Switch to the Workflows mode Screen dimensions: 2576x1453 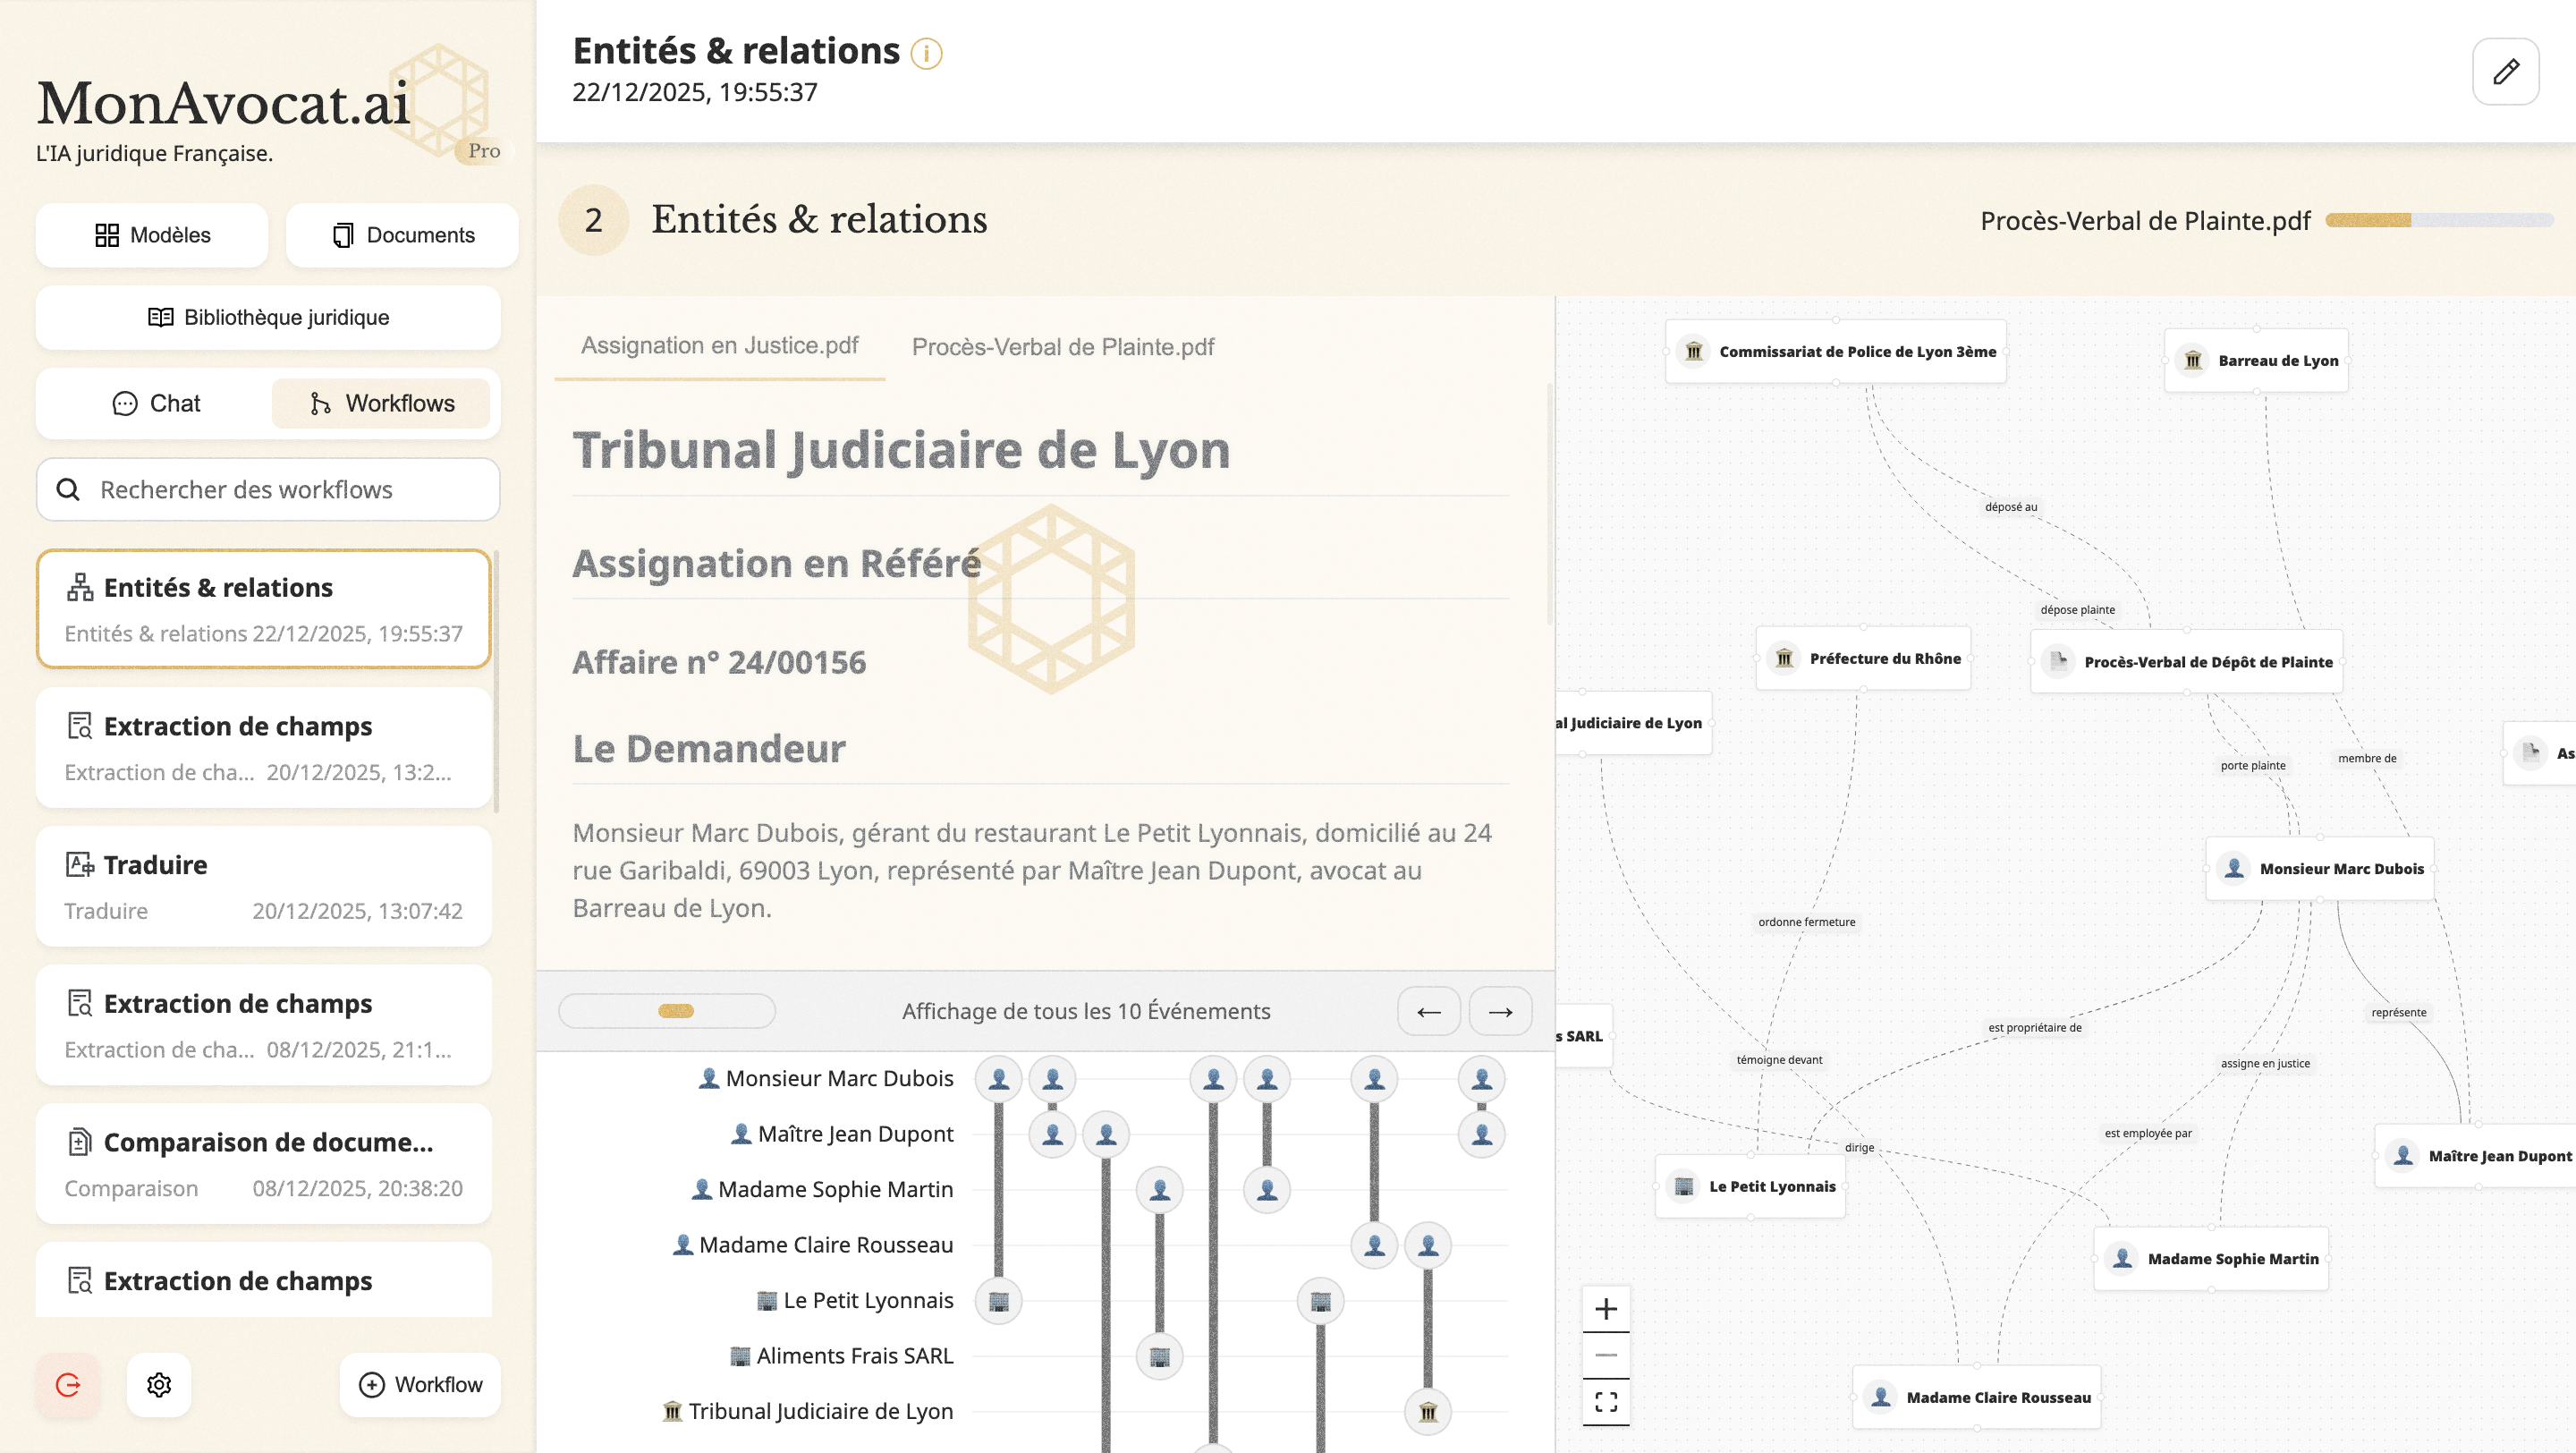point(381,403)
